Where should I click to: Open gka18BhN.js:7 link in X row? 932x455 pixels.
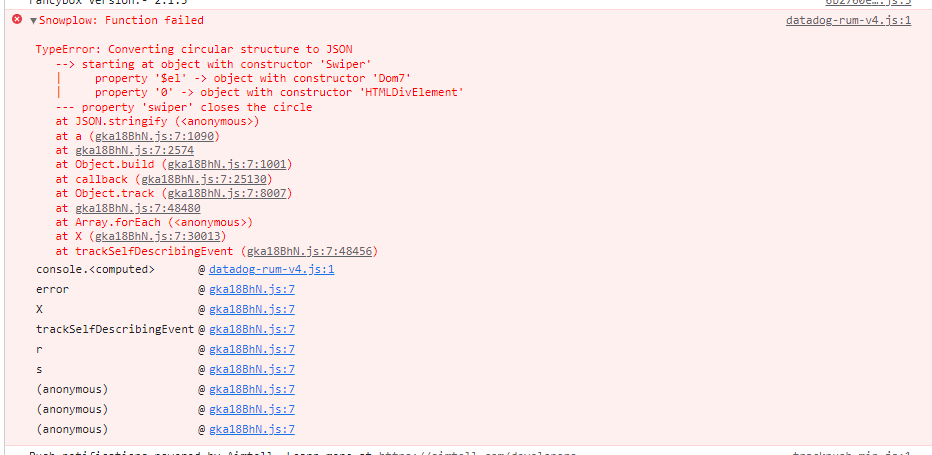click(x=252, y=309)
